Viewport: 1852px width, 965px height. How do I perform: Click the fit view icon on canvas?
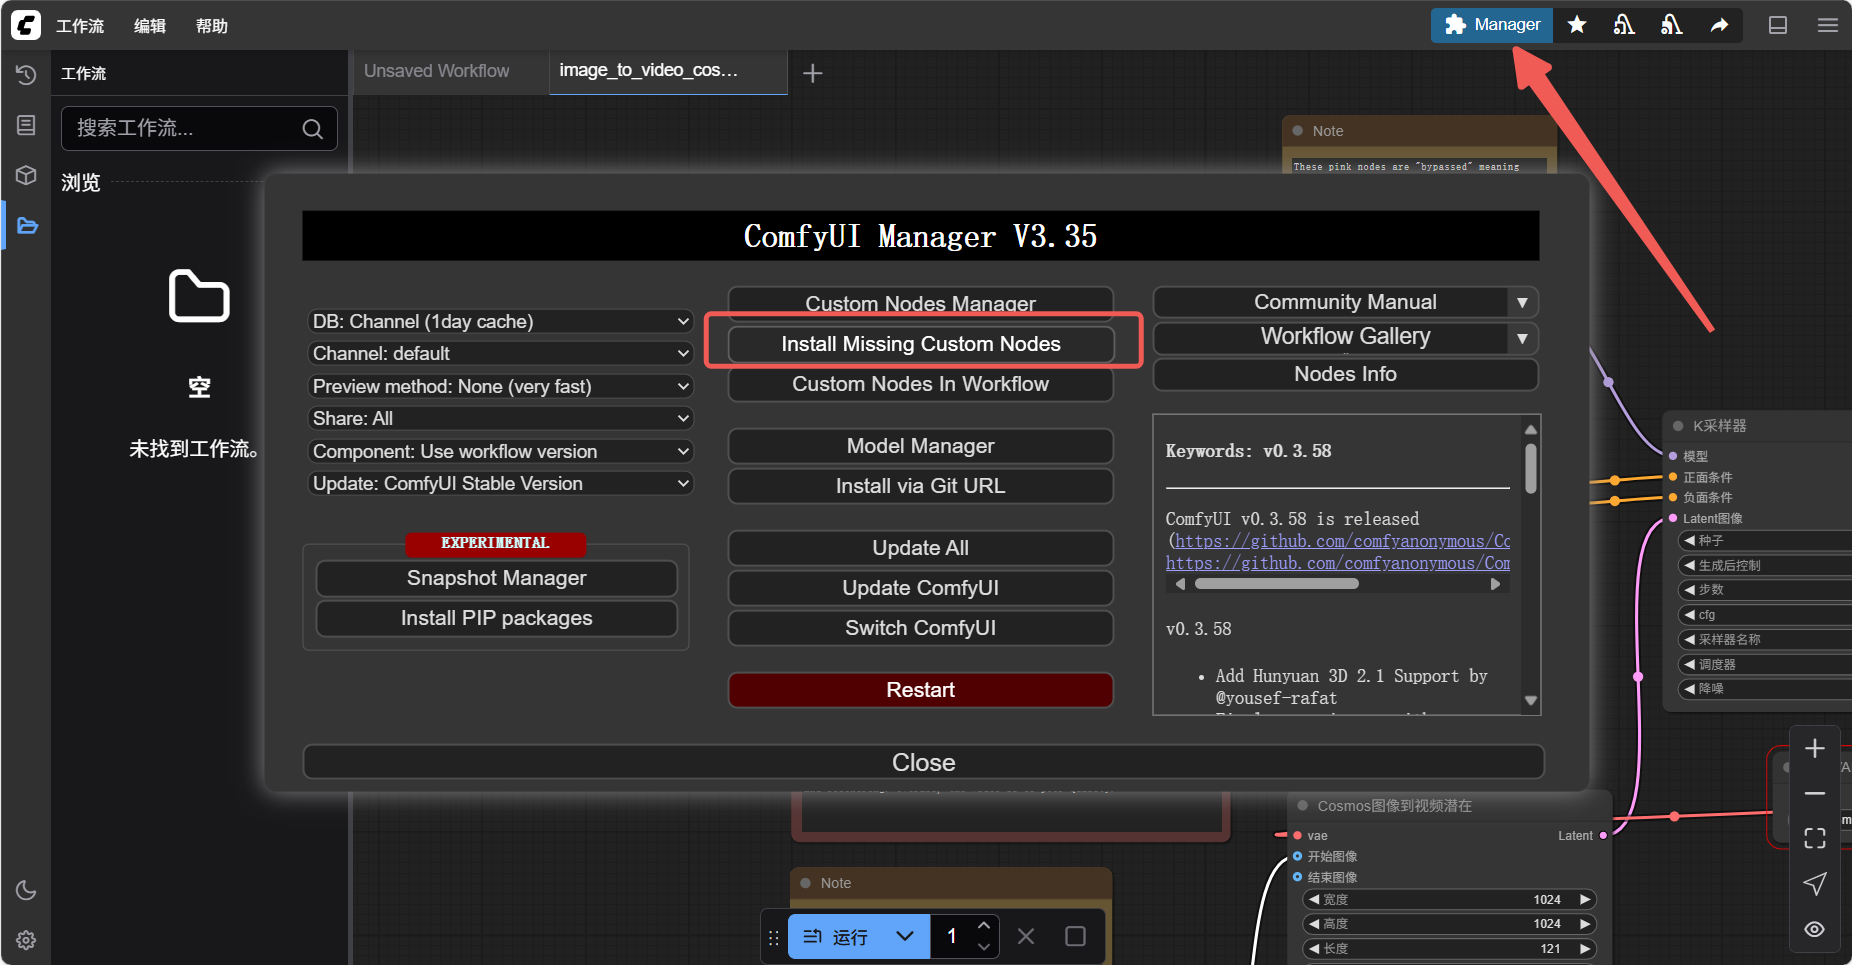click(1814, 838)
